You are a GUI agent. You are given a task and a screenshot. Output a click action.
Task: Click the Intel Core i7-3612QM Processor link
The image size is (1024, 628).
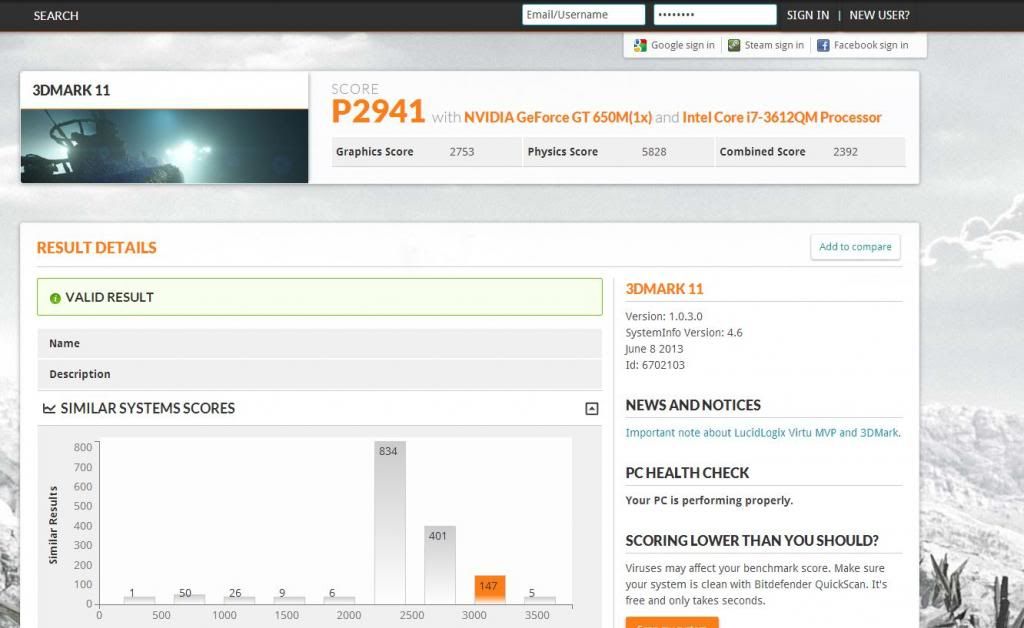click(x=782, y=118)
